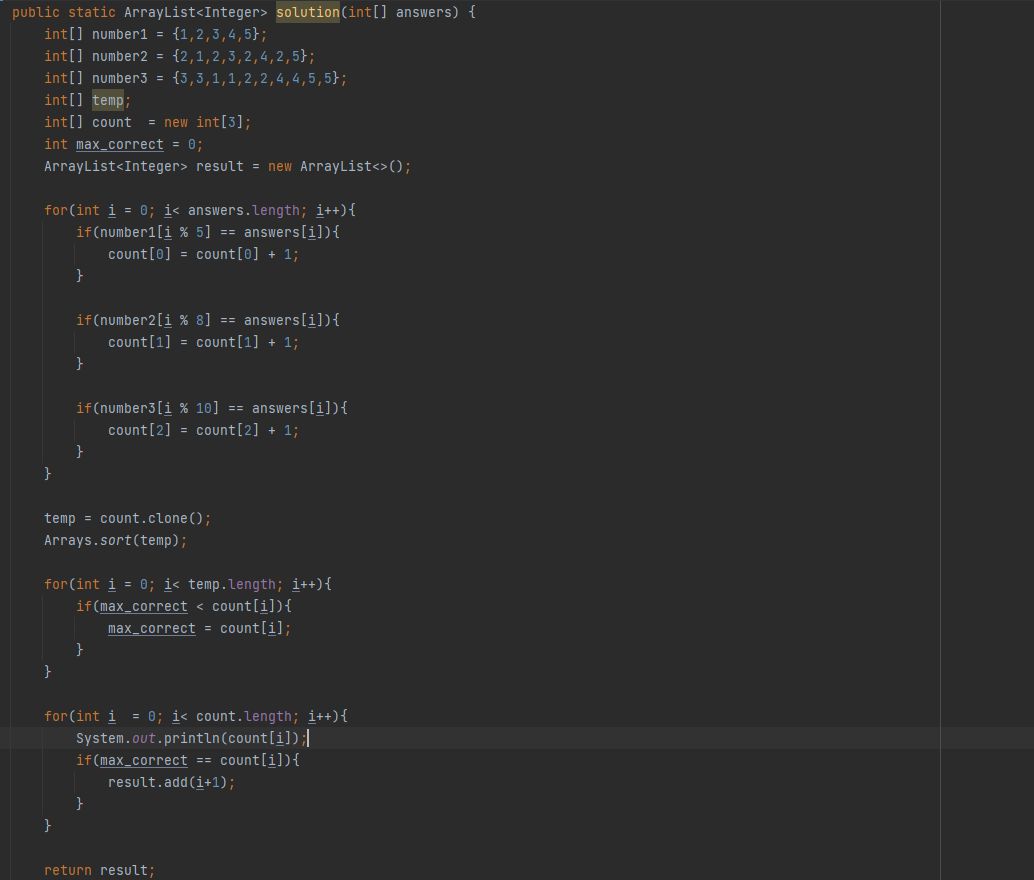
Task: Click the line "int max_correct = 0;"
Action: [x=123, y=144]
